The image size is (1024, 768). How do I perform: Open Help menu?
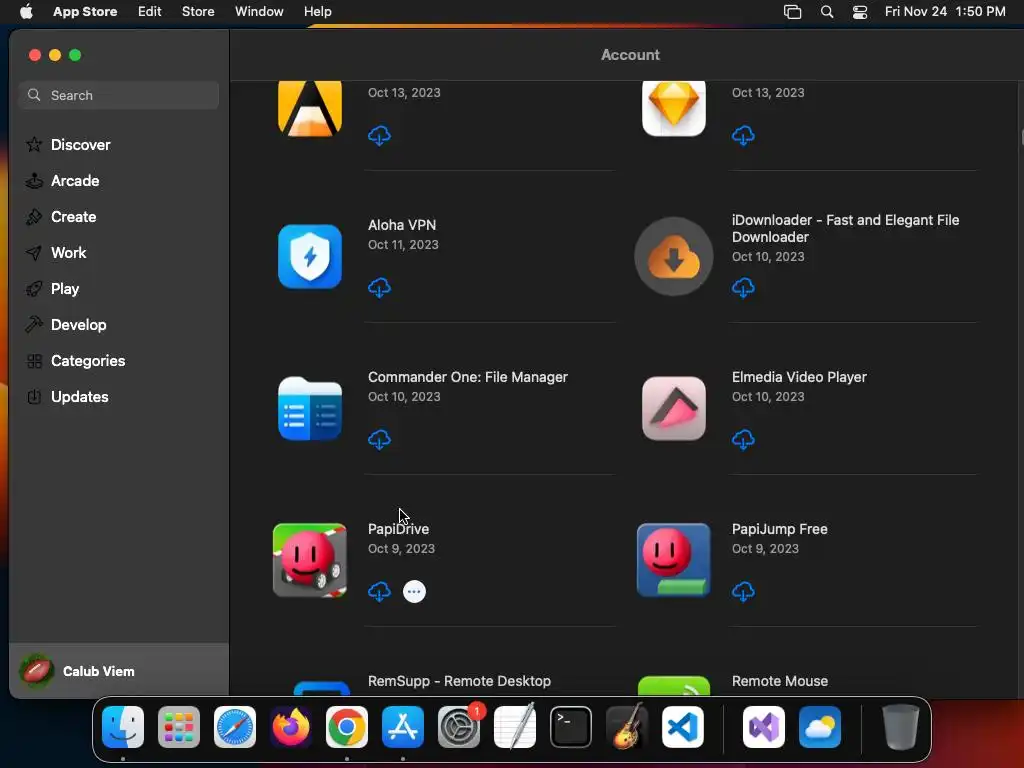point(317,12)
